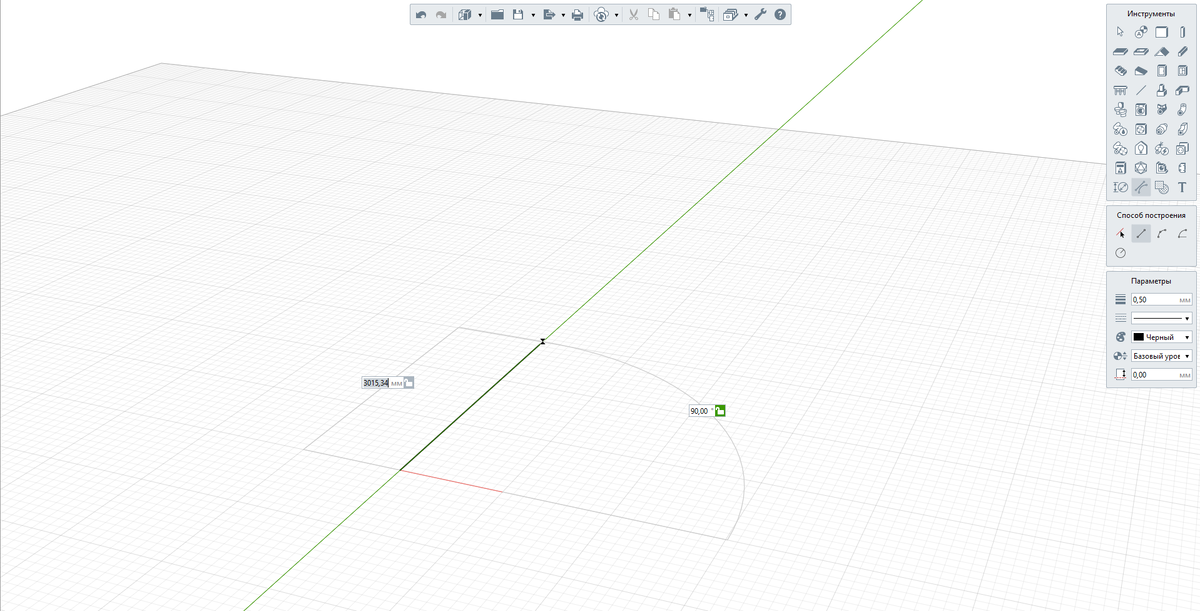
Task: Select the toilet plumbing fixture tool
Action: point(1120,109)
